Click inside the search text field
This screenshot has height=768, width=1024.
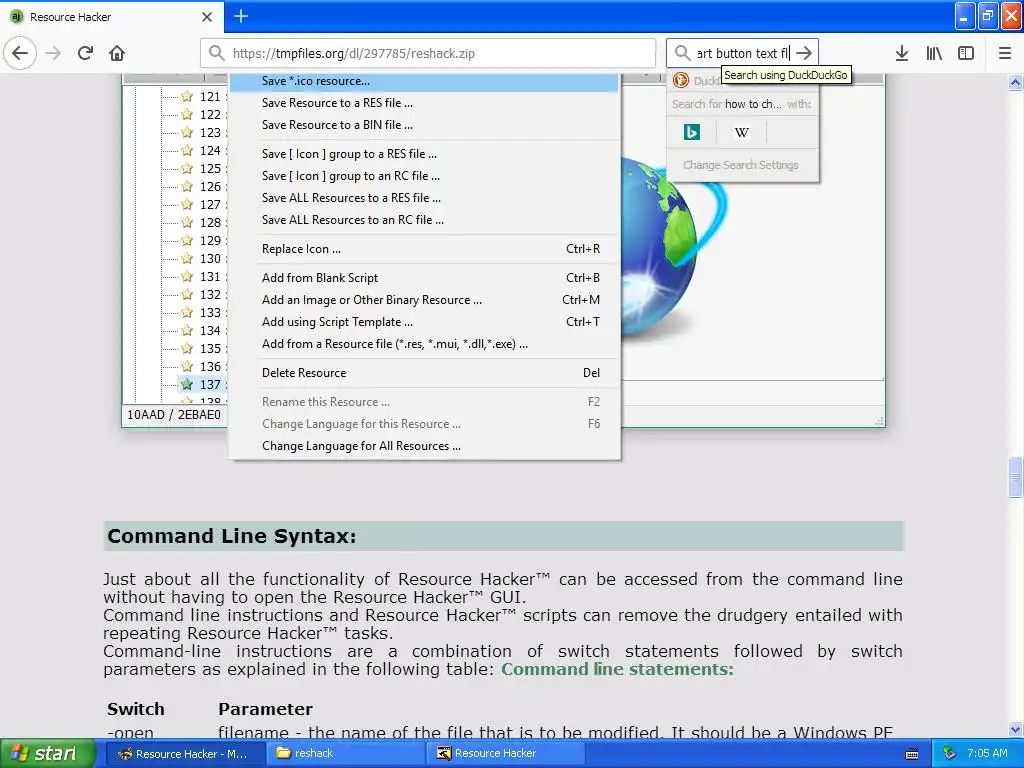point(743,53)
